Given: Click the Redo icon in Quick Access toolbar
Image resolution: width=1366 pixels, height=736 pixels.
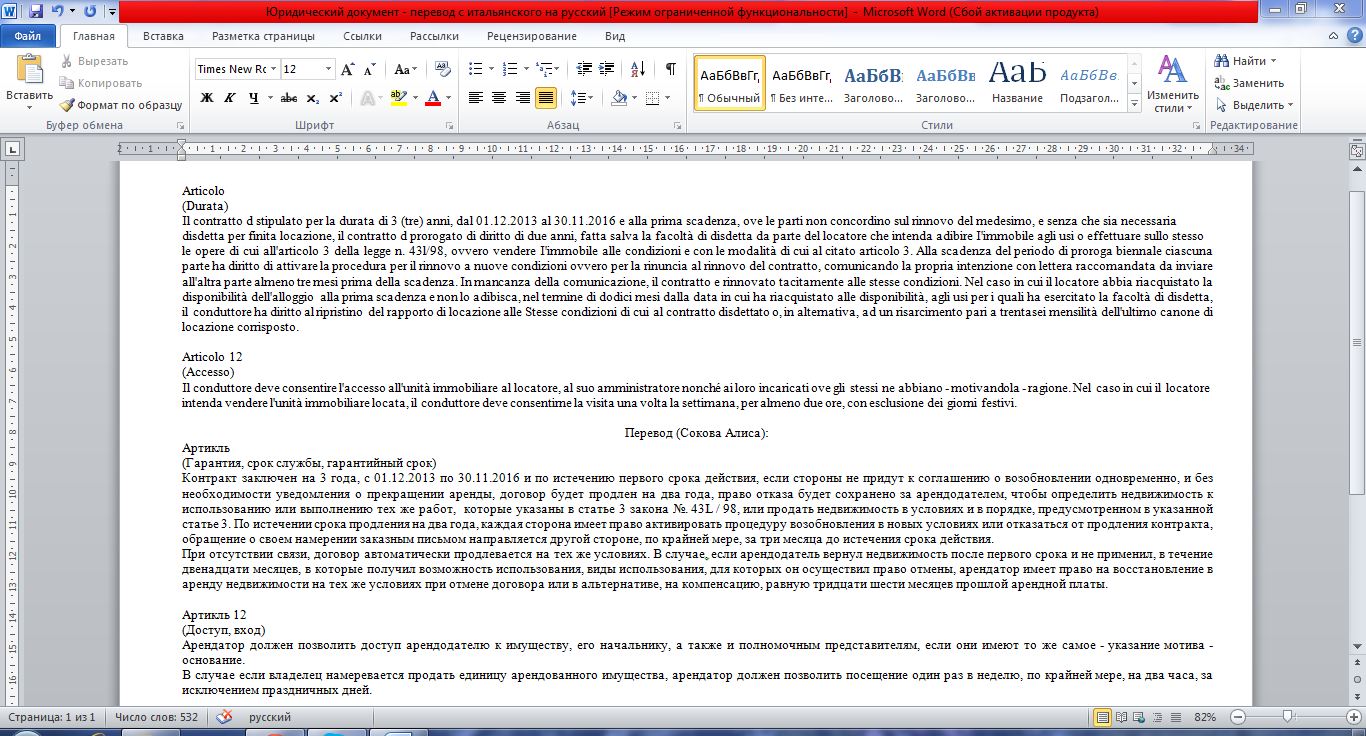Looking at the screenshot, I should tap(91, 12).
